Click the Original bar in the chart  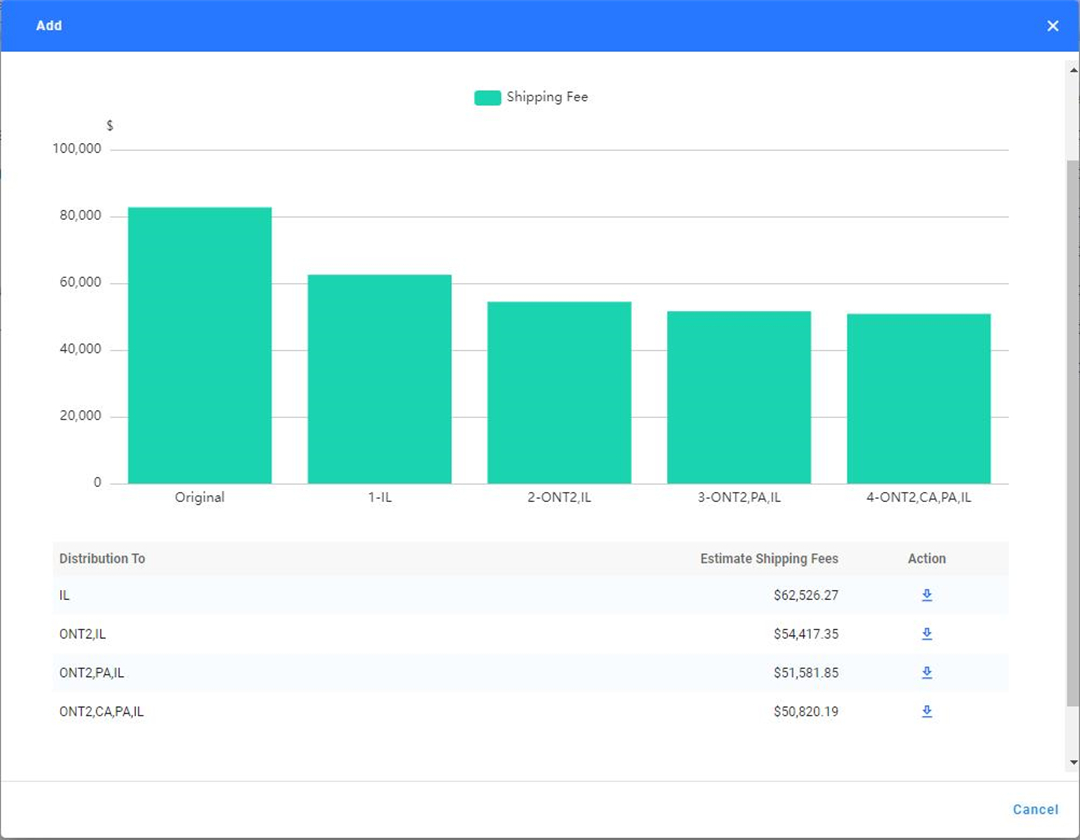[200, 345]
